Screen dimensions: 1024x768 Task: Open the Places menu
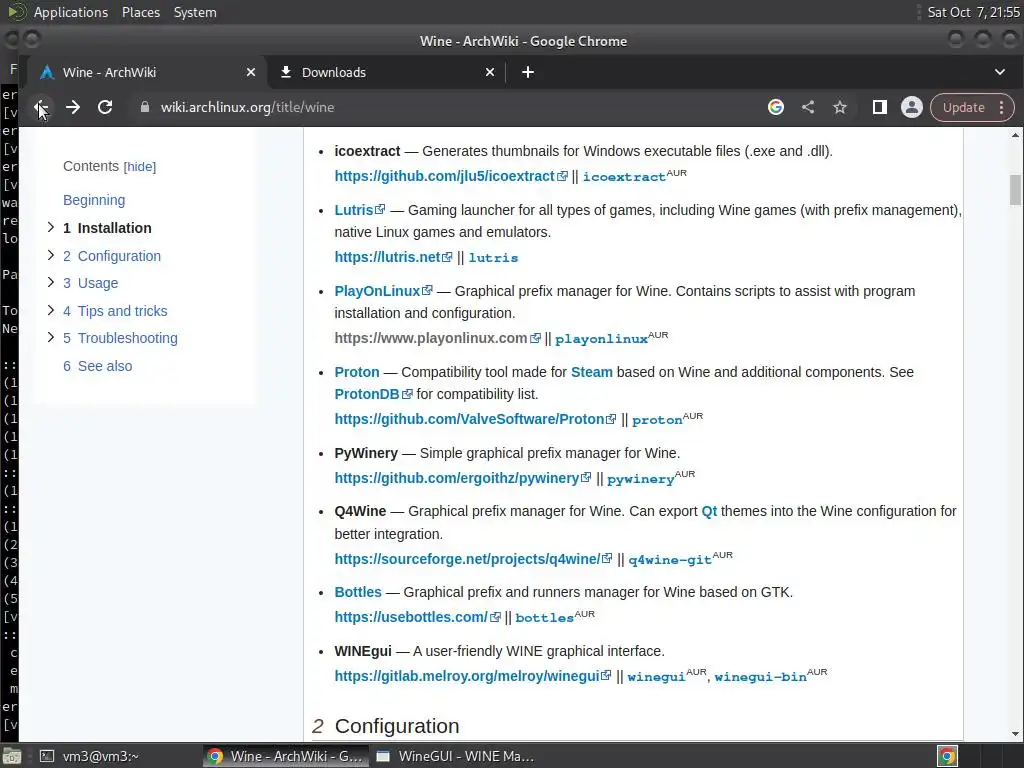pyautogui.click(x=140, y=12)
